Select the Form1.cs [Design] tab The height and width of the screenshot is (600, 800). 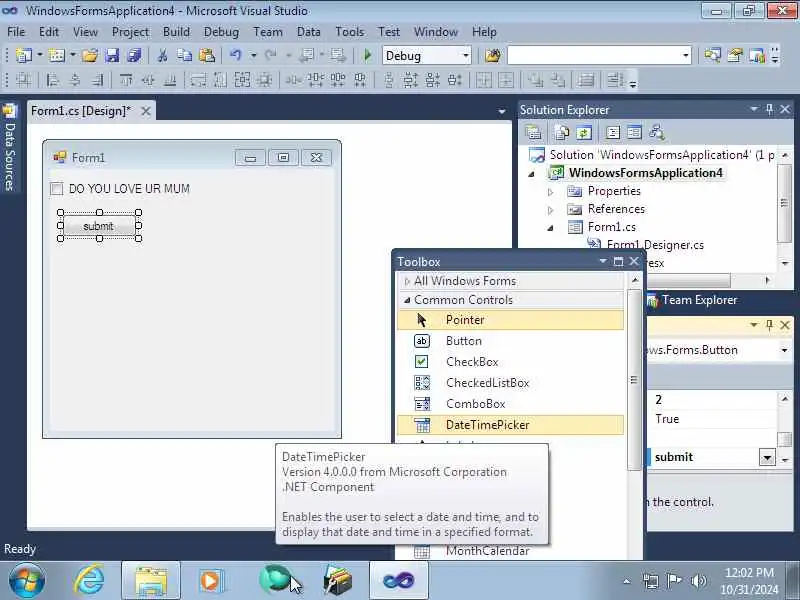pos(81,111)
